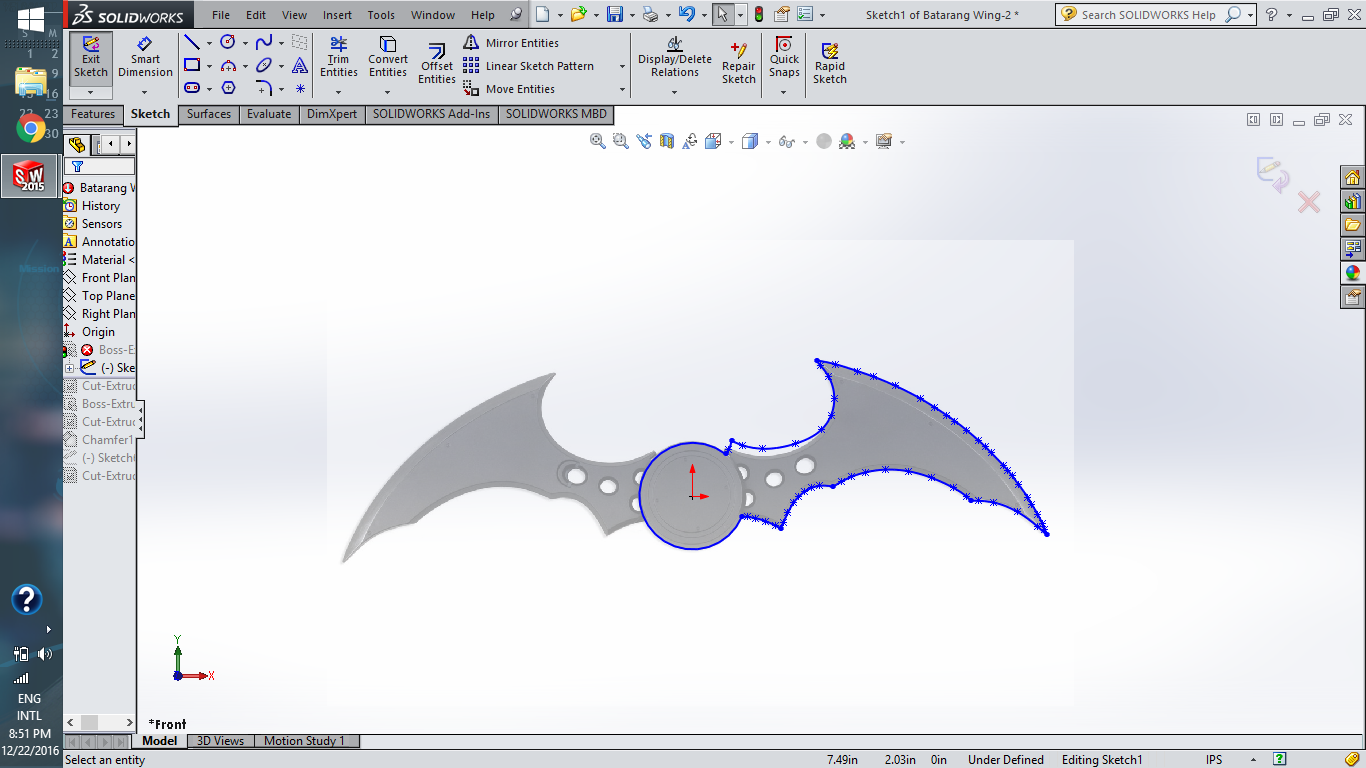Viewport: 1366px width, 768px height.
Task: Click the Zoom to Area icon
Action: click(x=621, y=142)
